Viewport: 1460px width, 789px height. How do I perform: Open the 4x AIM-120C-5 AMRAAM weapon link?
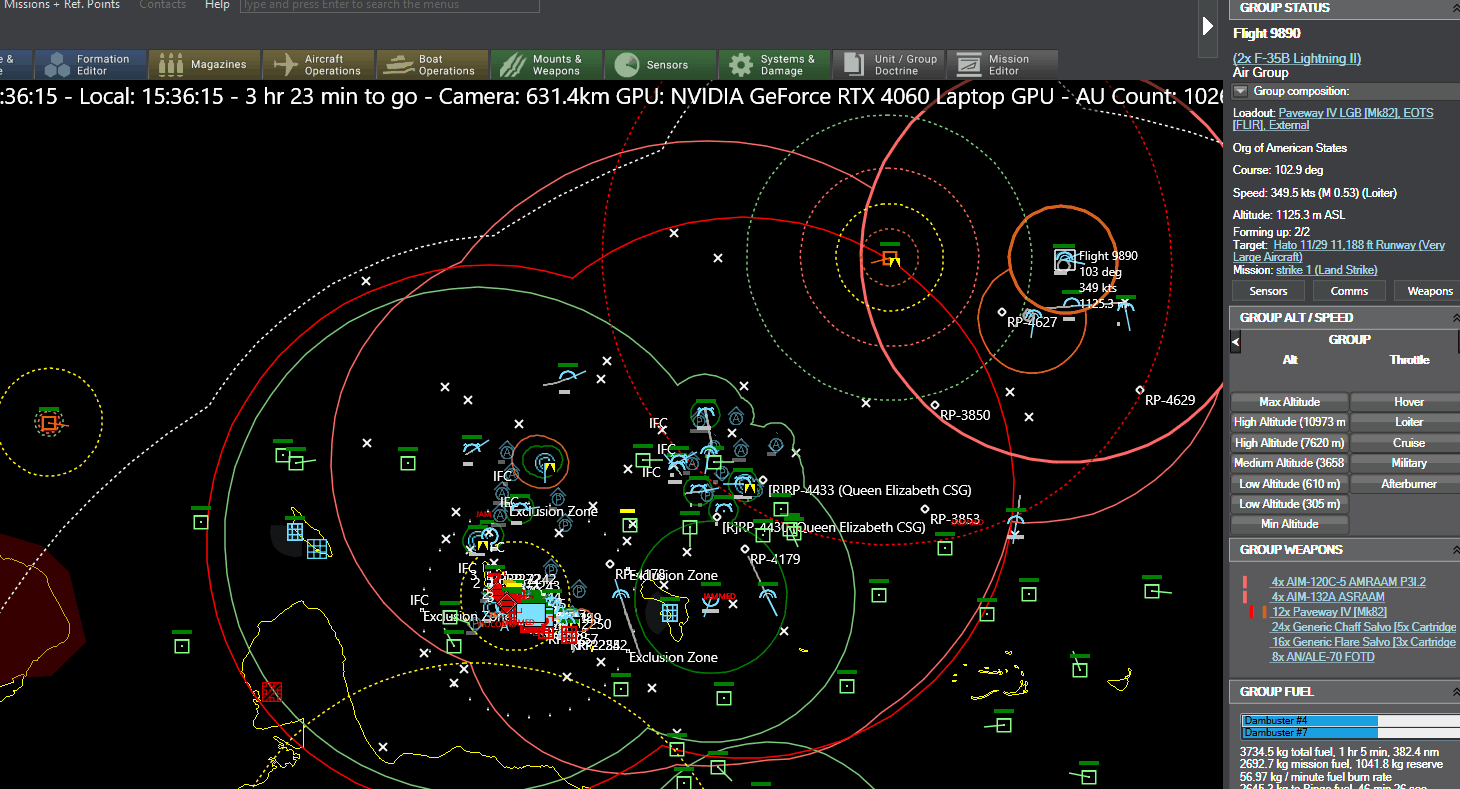coord(1348,582)
